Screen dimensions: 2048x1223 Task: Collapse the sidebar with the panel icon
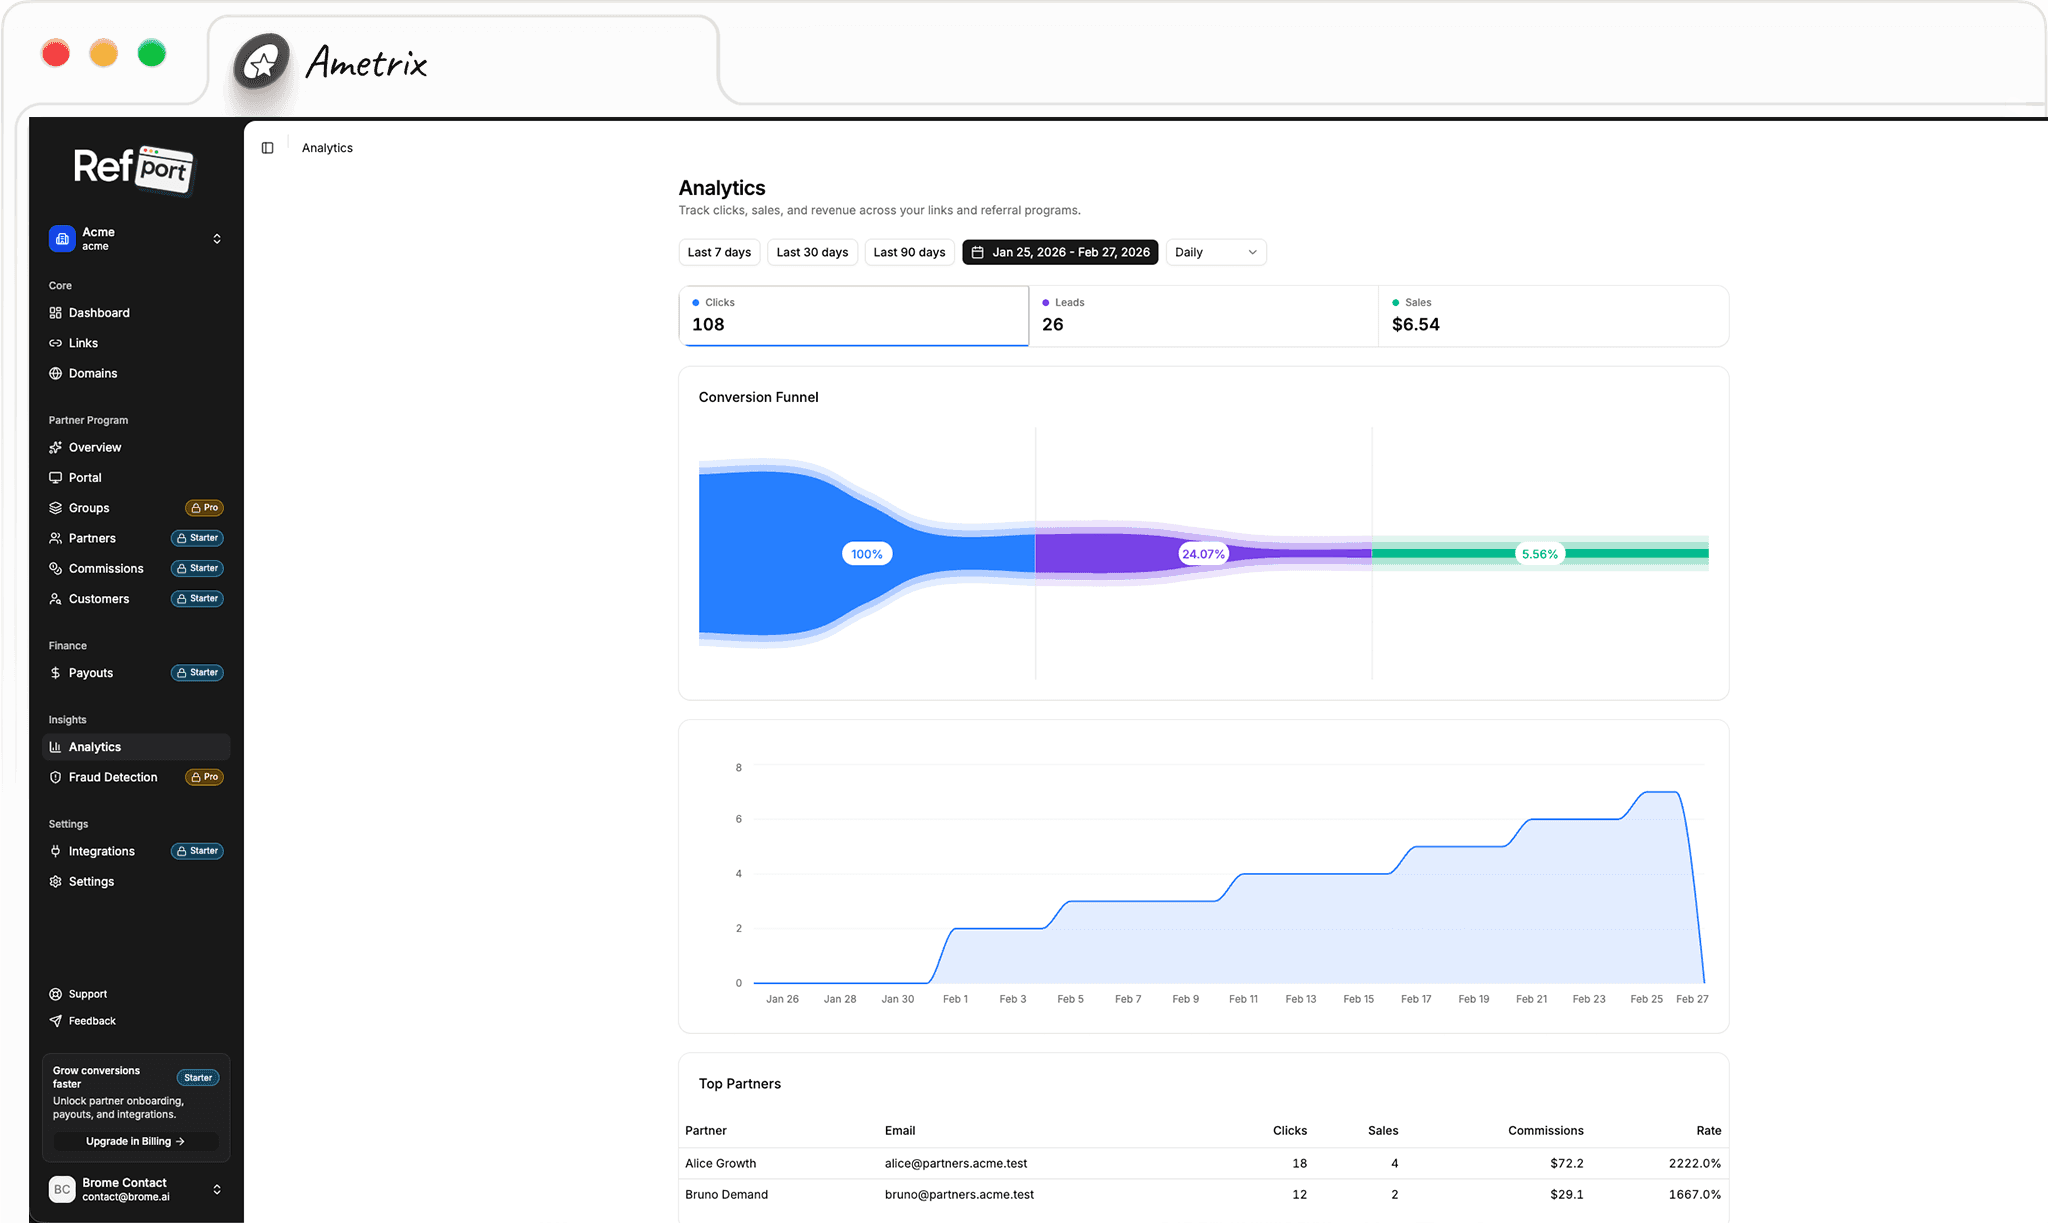pyautogui.click(x=267, y=147)
